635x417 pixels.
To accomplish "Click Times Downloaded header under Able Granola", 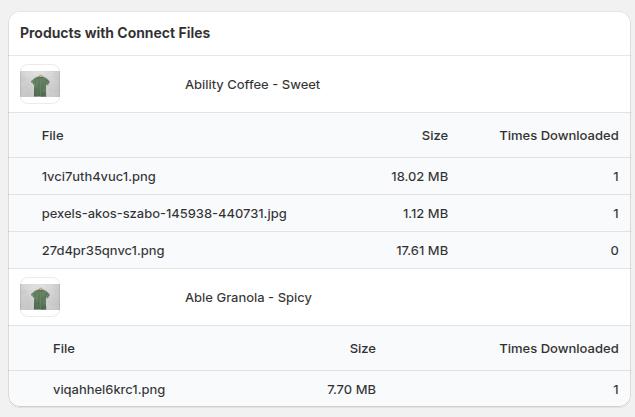I will tap(559, 349).
